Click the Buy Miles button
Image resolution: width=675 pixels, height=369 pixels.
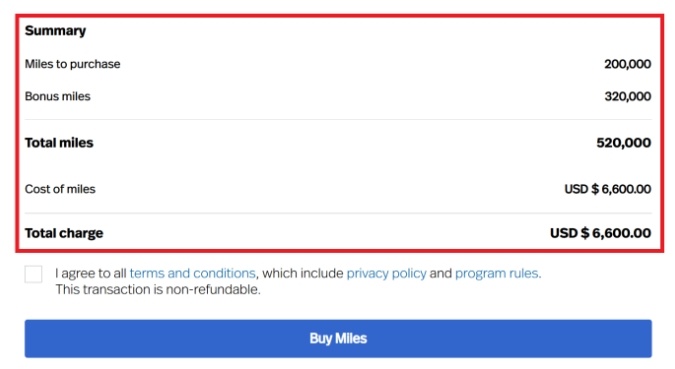tap(338, 338)
